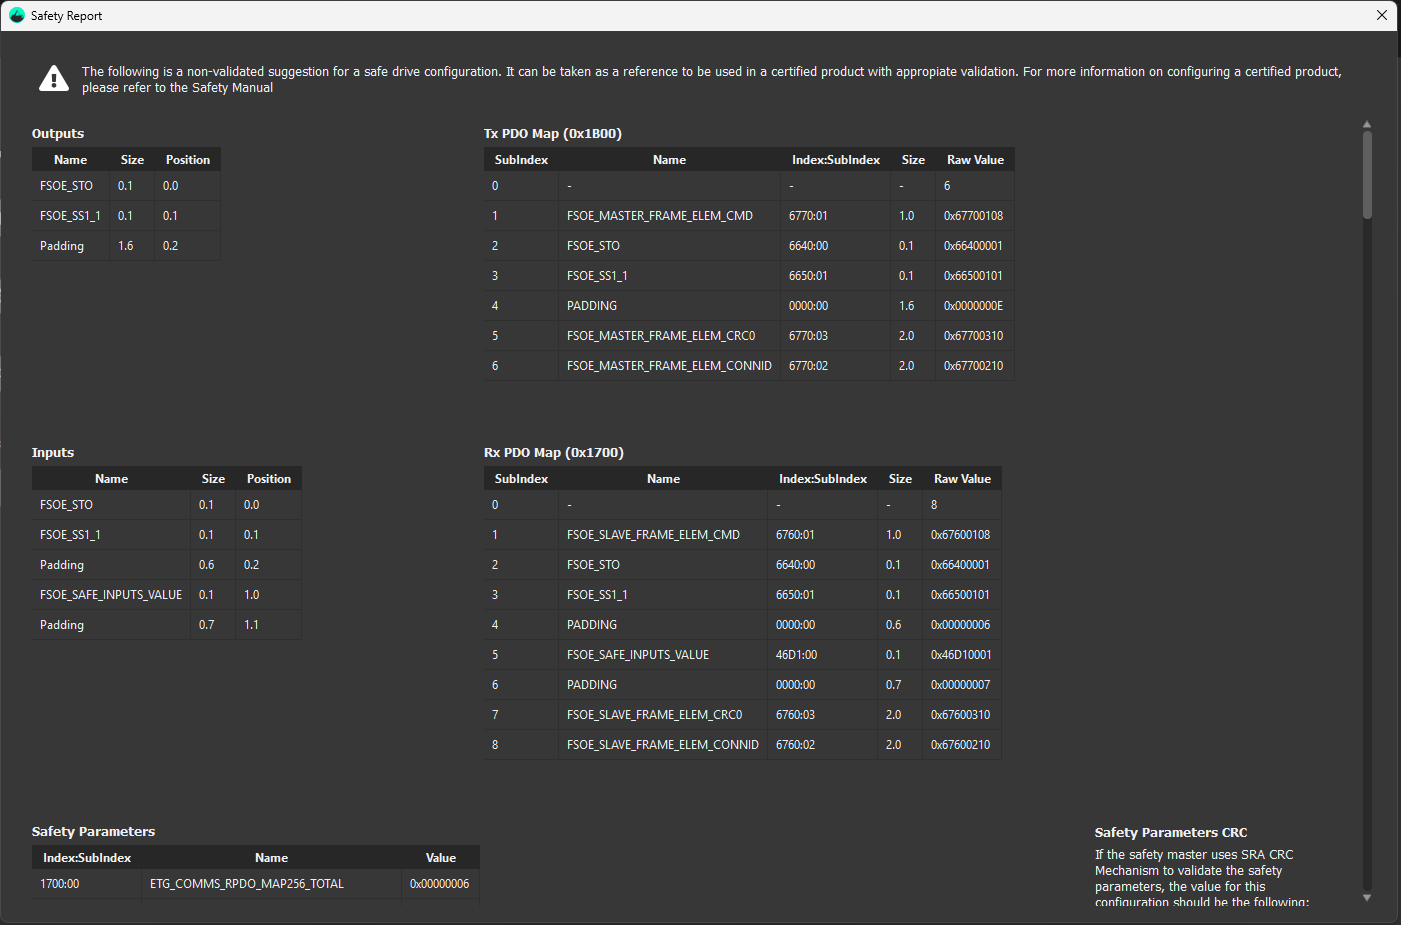The image size is (1401, 925).
Task: Select the ETG_COMMS_RPDO_MAP256_TOTAL parameter
Action: tap(247, 884)
